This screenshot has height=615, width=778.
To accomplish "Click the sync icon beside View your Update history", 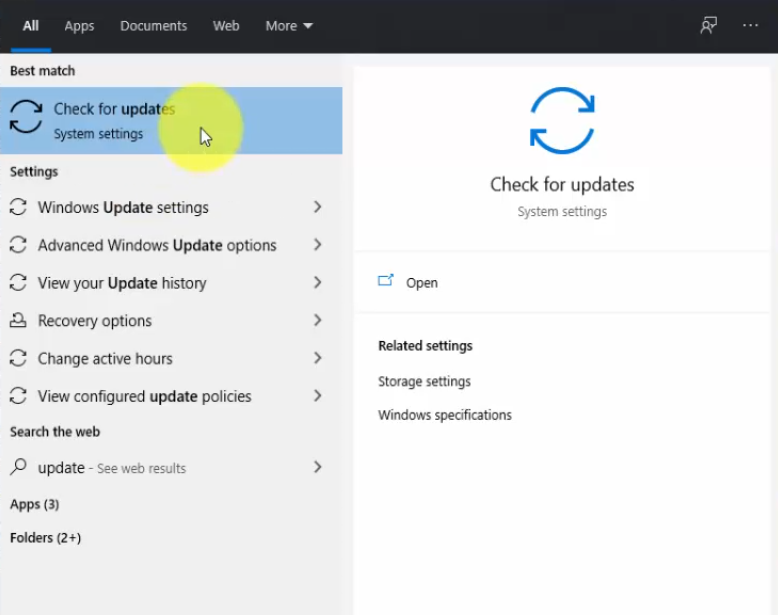I will click(18, 282).
